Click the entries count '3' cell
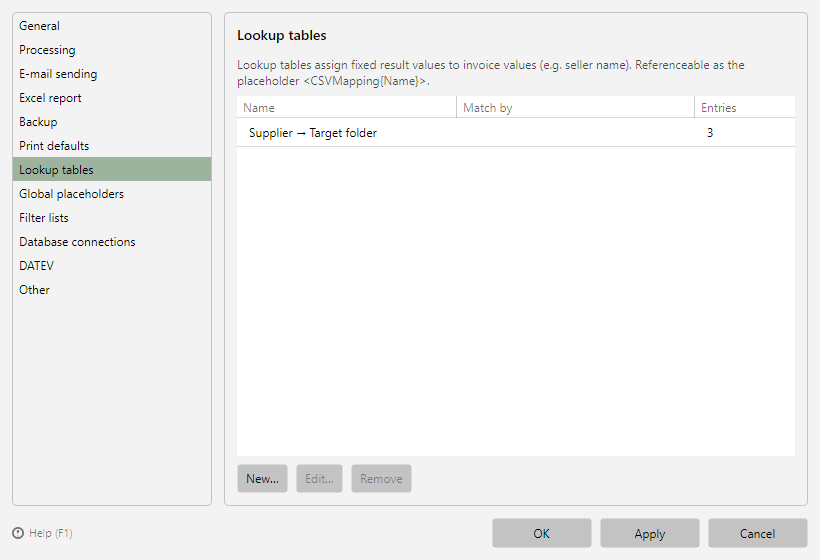Screen dimensions: 820x560 click(x=710, y=133)
